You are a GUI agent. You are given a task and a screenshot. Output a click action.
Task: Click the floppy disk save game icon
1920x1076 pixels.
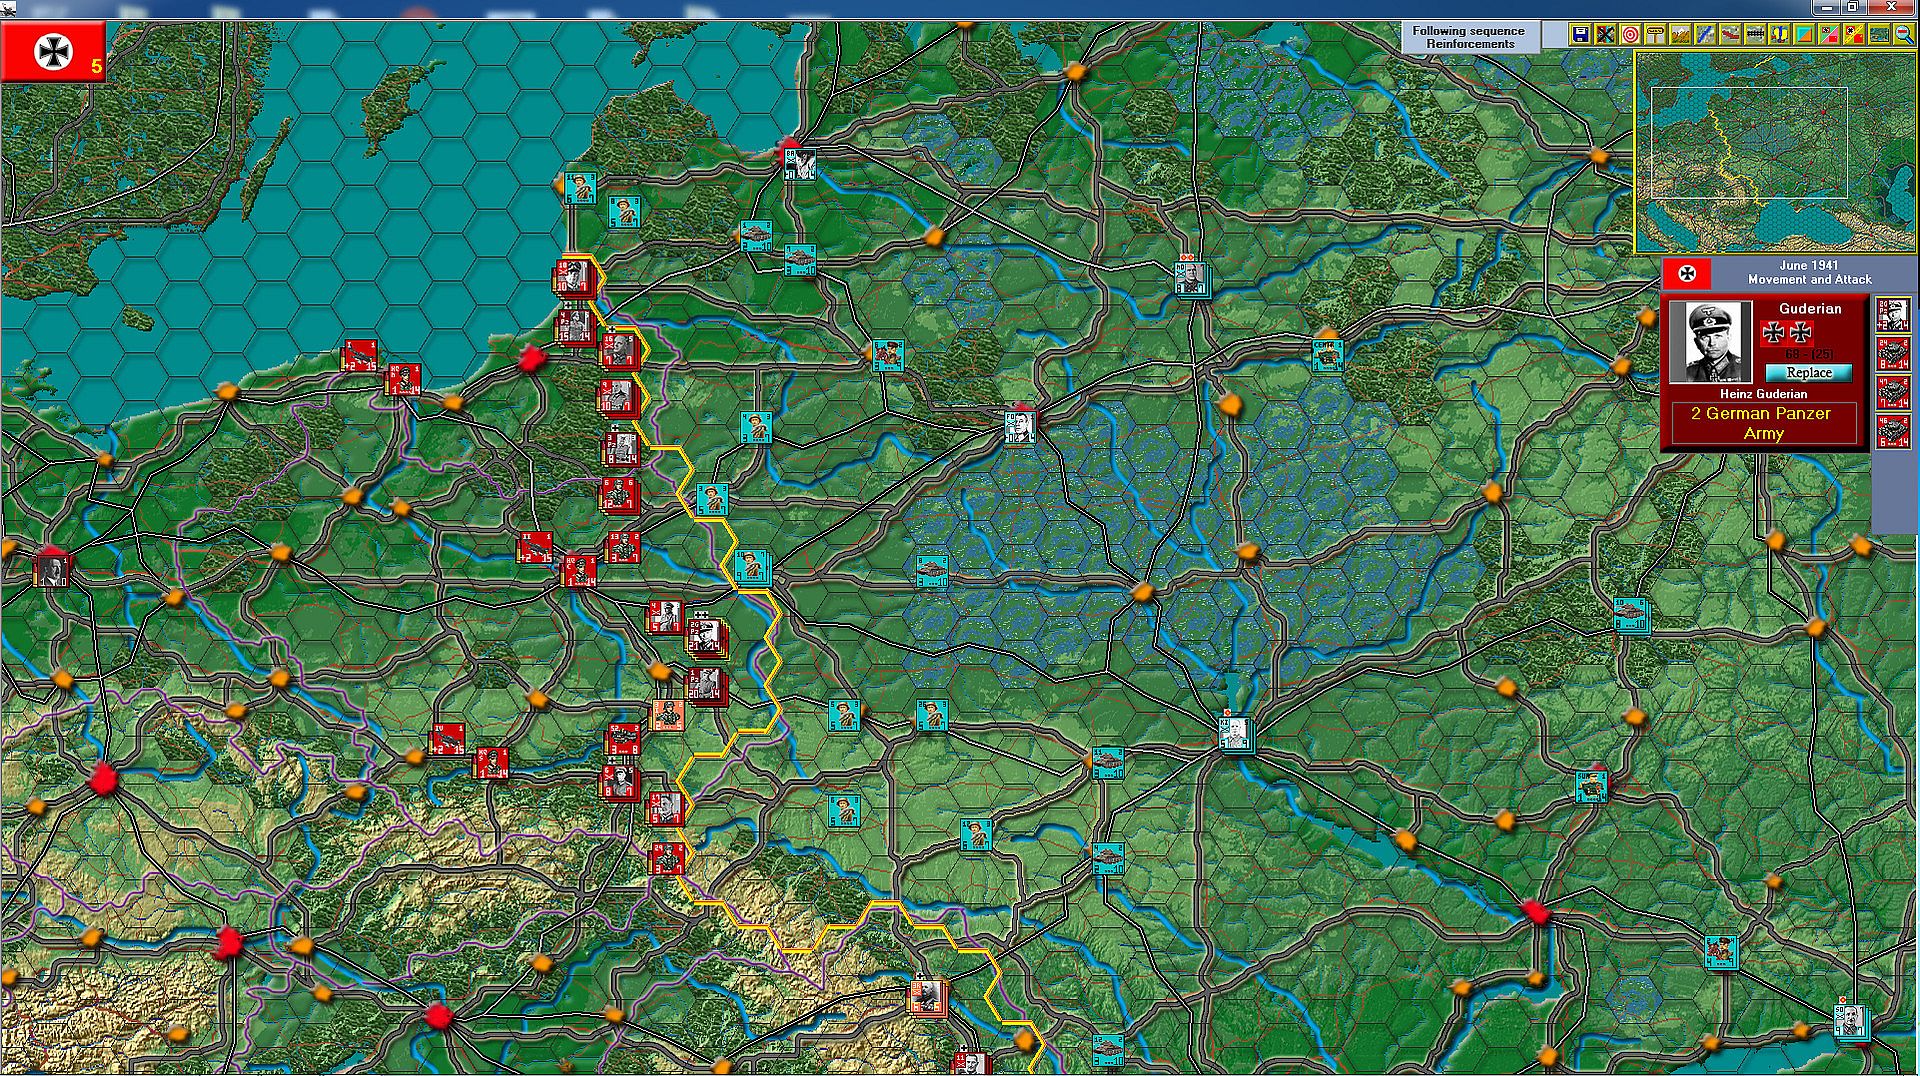click(x=1580, y=35)
